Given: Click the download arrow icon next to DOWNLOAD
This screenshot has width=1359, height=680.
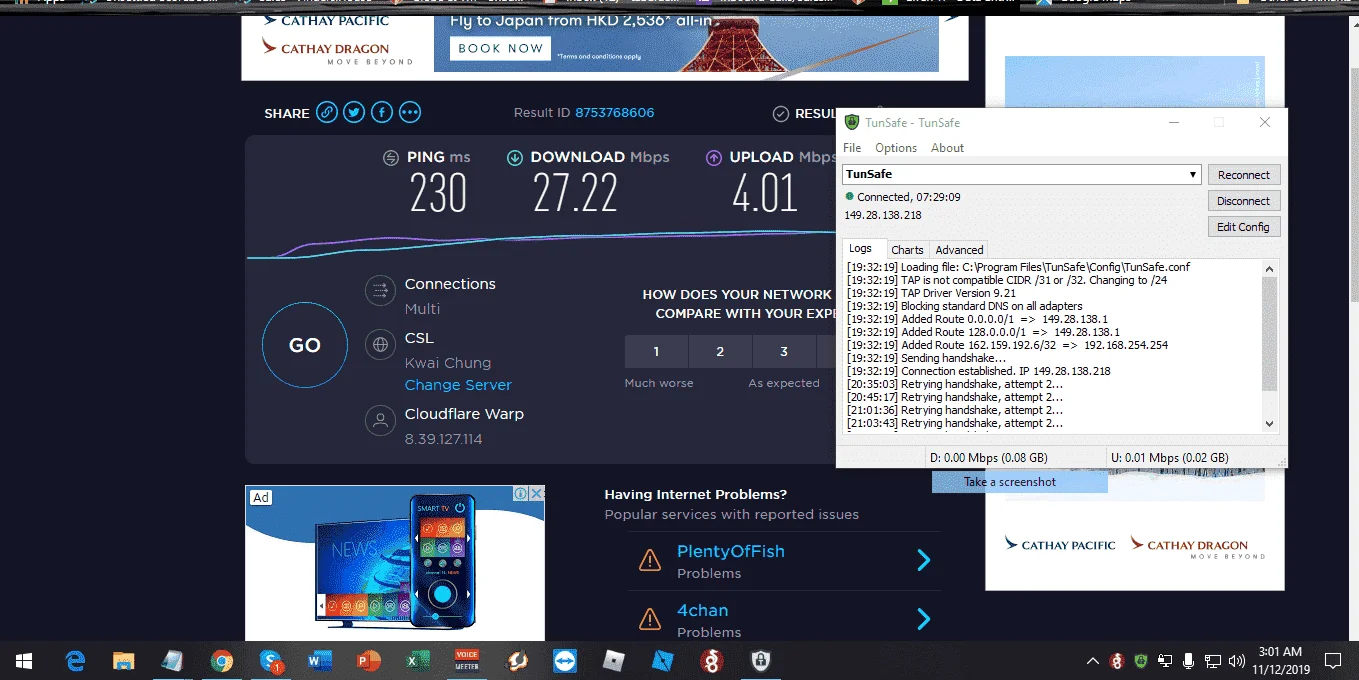Looking at the screenshot, I should 515,157.
